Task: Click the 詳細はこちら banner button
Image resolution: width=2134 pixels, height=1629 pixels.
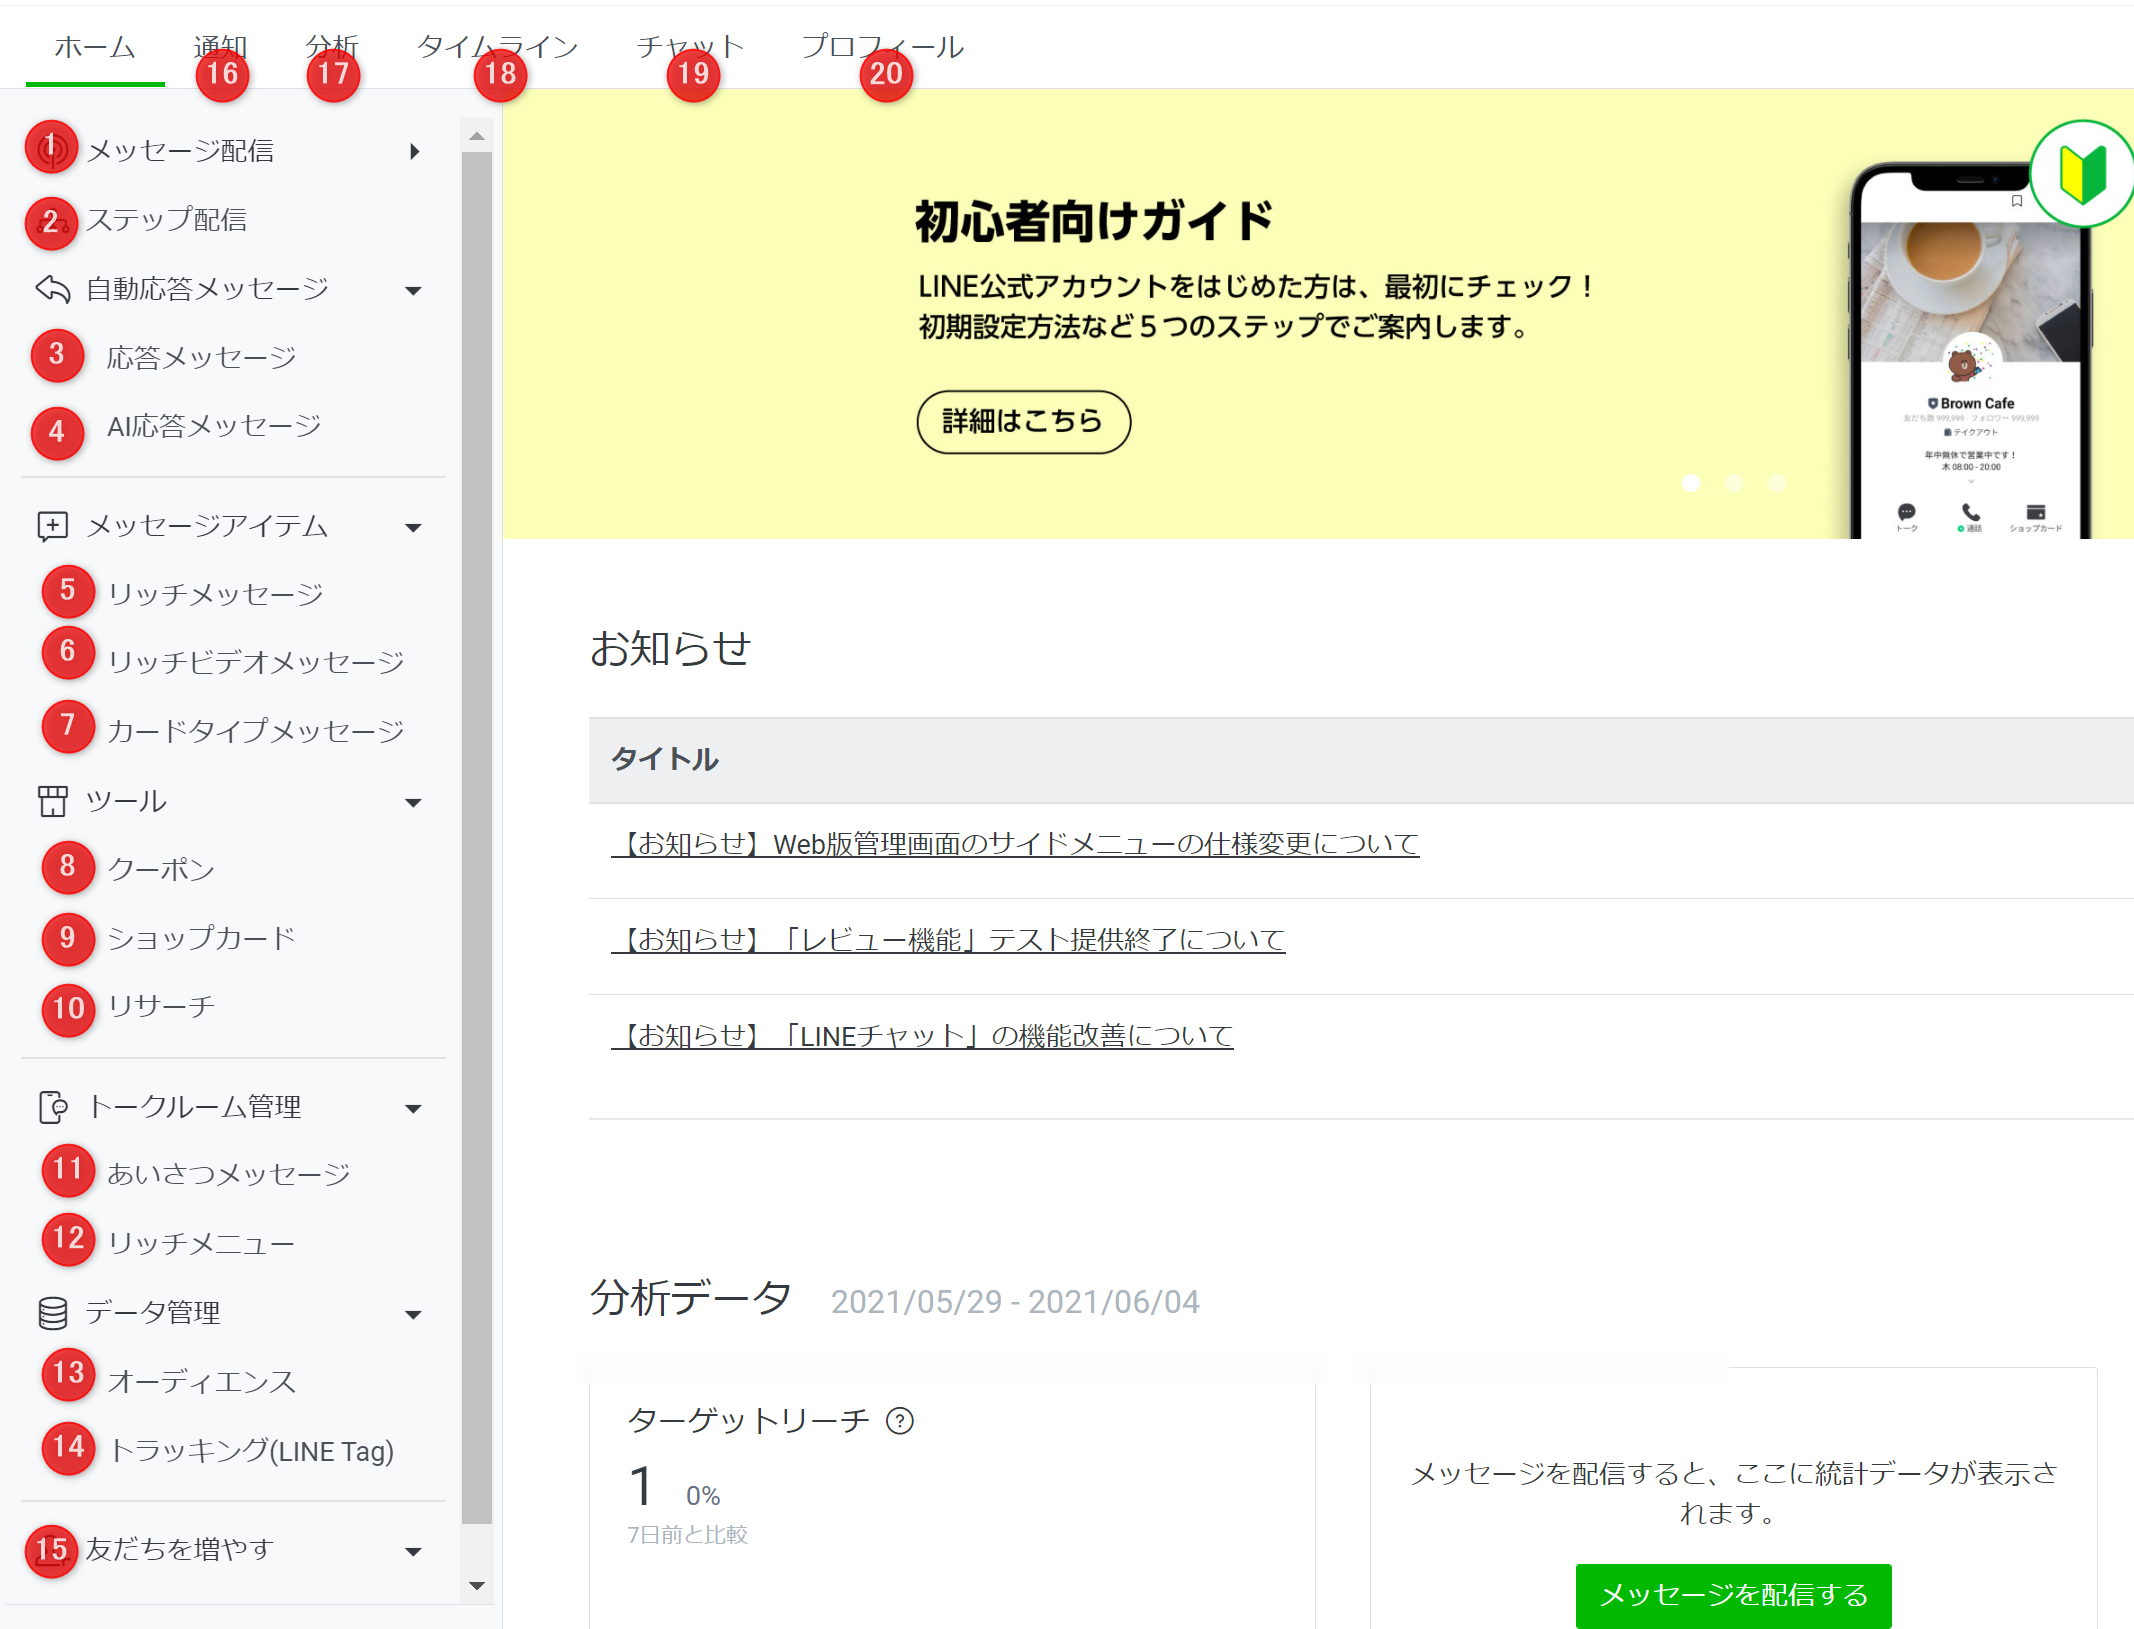Action: [1023, 422]
